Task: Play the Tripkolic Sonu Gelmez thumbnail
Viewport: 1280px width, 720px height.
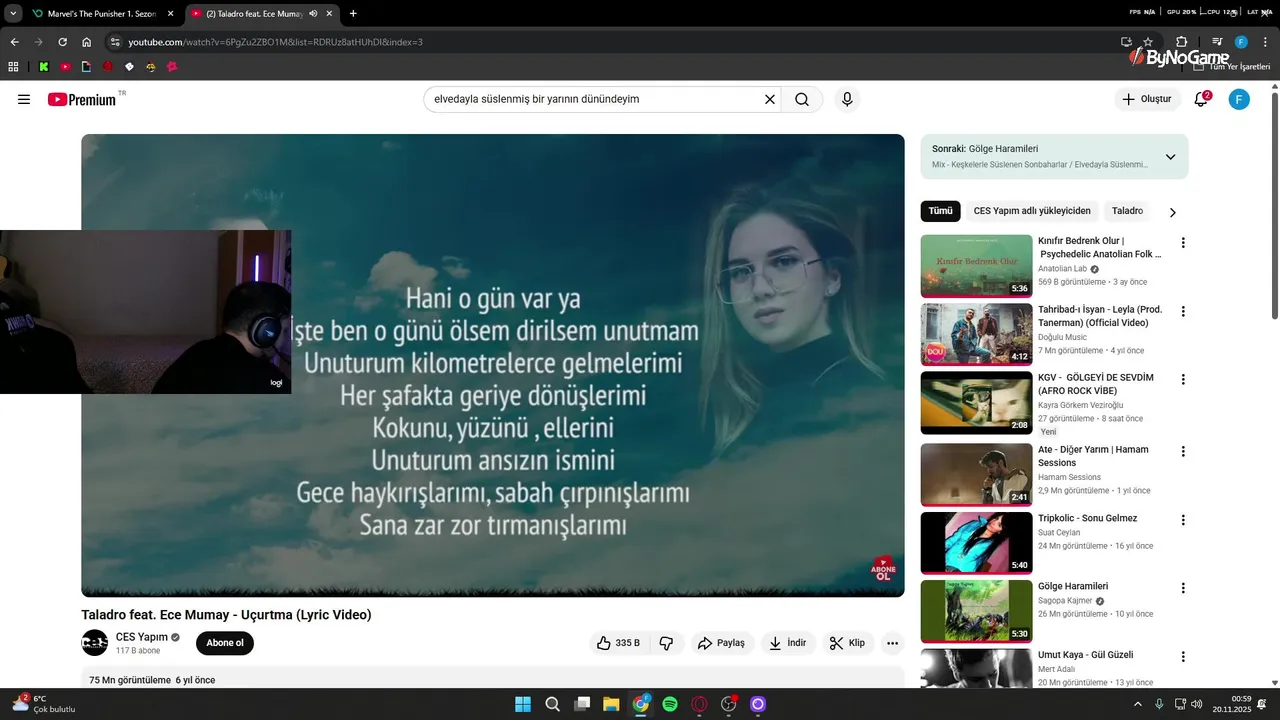Action: [x=976, y=543]
